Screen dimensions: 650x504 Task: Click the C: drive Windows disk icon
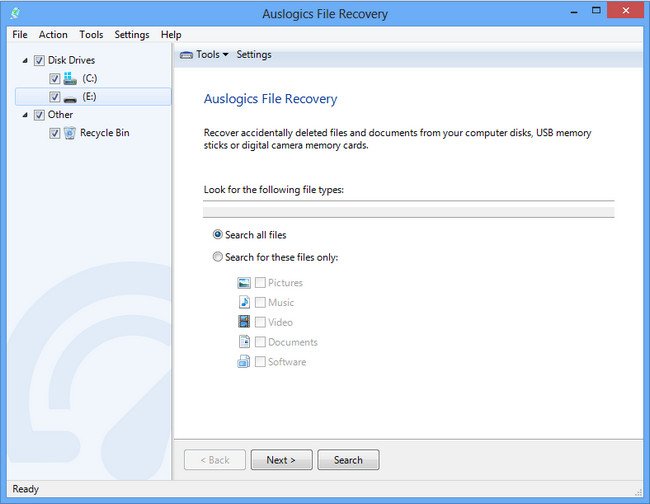pyautogui.click(x=70, y=78)
